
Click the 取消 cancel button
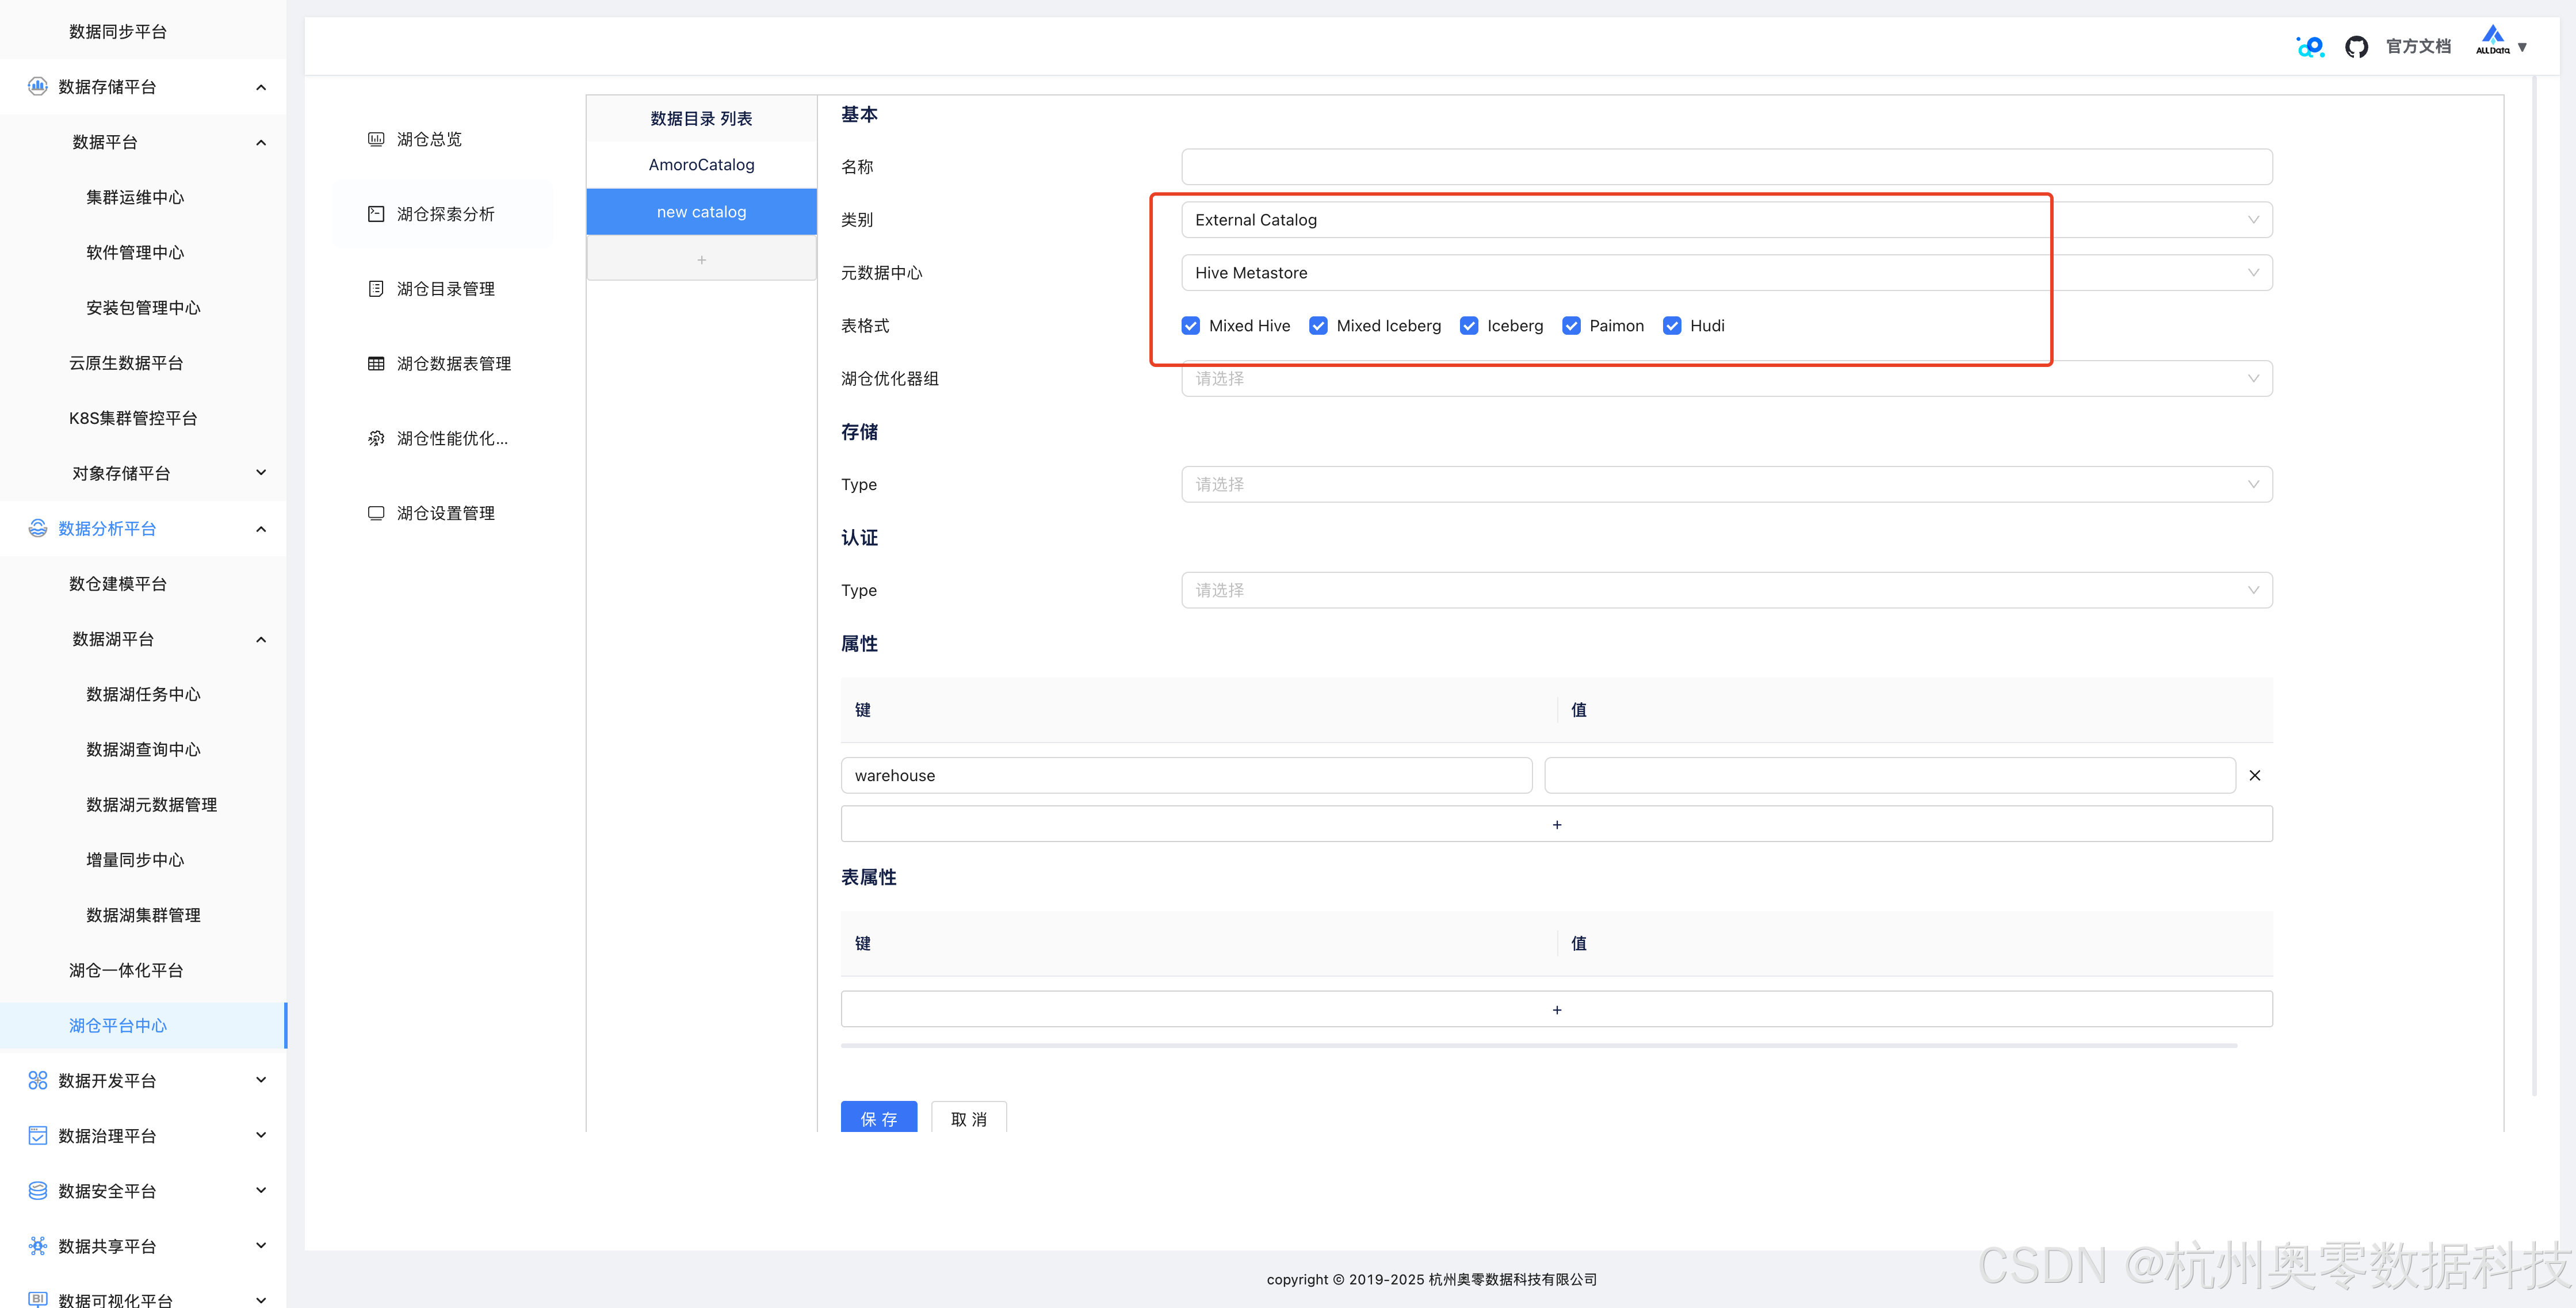coord(969,1117)
